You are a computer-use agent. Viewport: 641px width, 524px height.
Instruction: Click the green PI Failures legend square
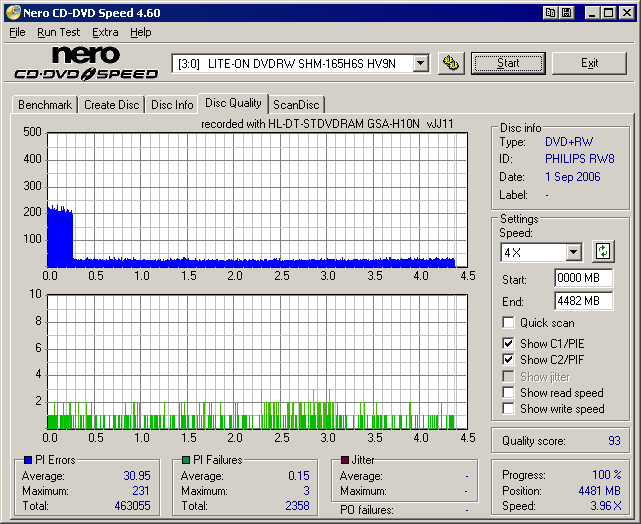186,460
